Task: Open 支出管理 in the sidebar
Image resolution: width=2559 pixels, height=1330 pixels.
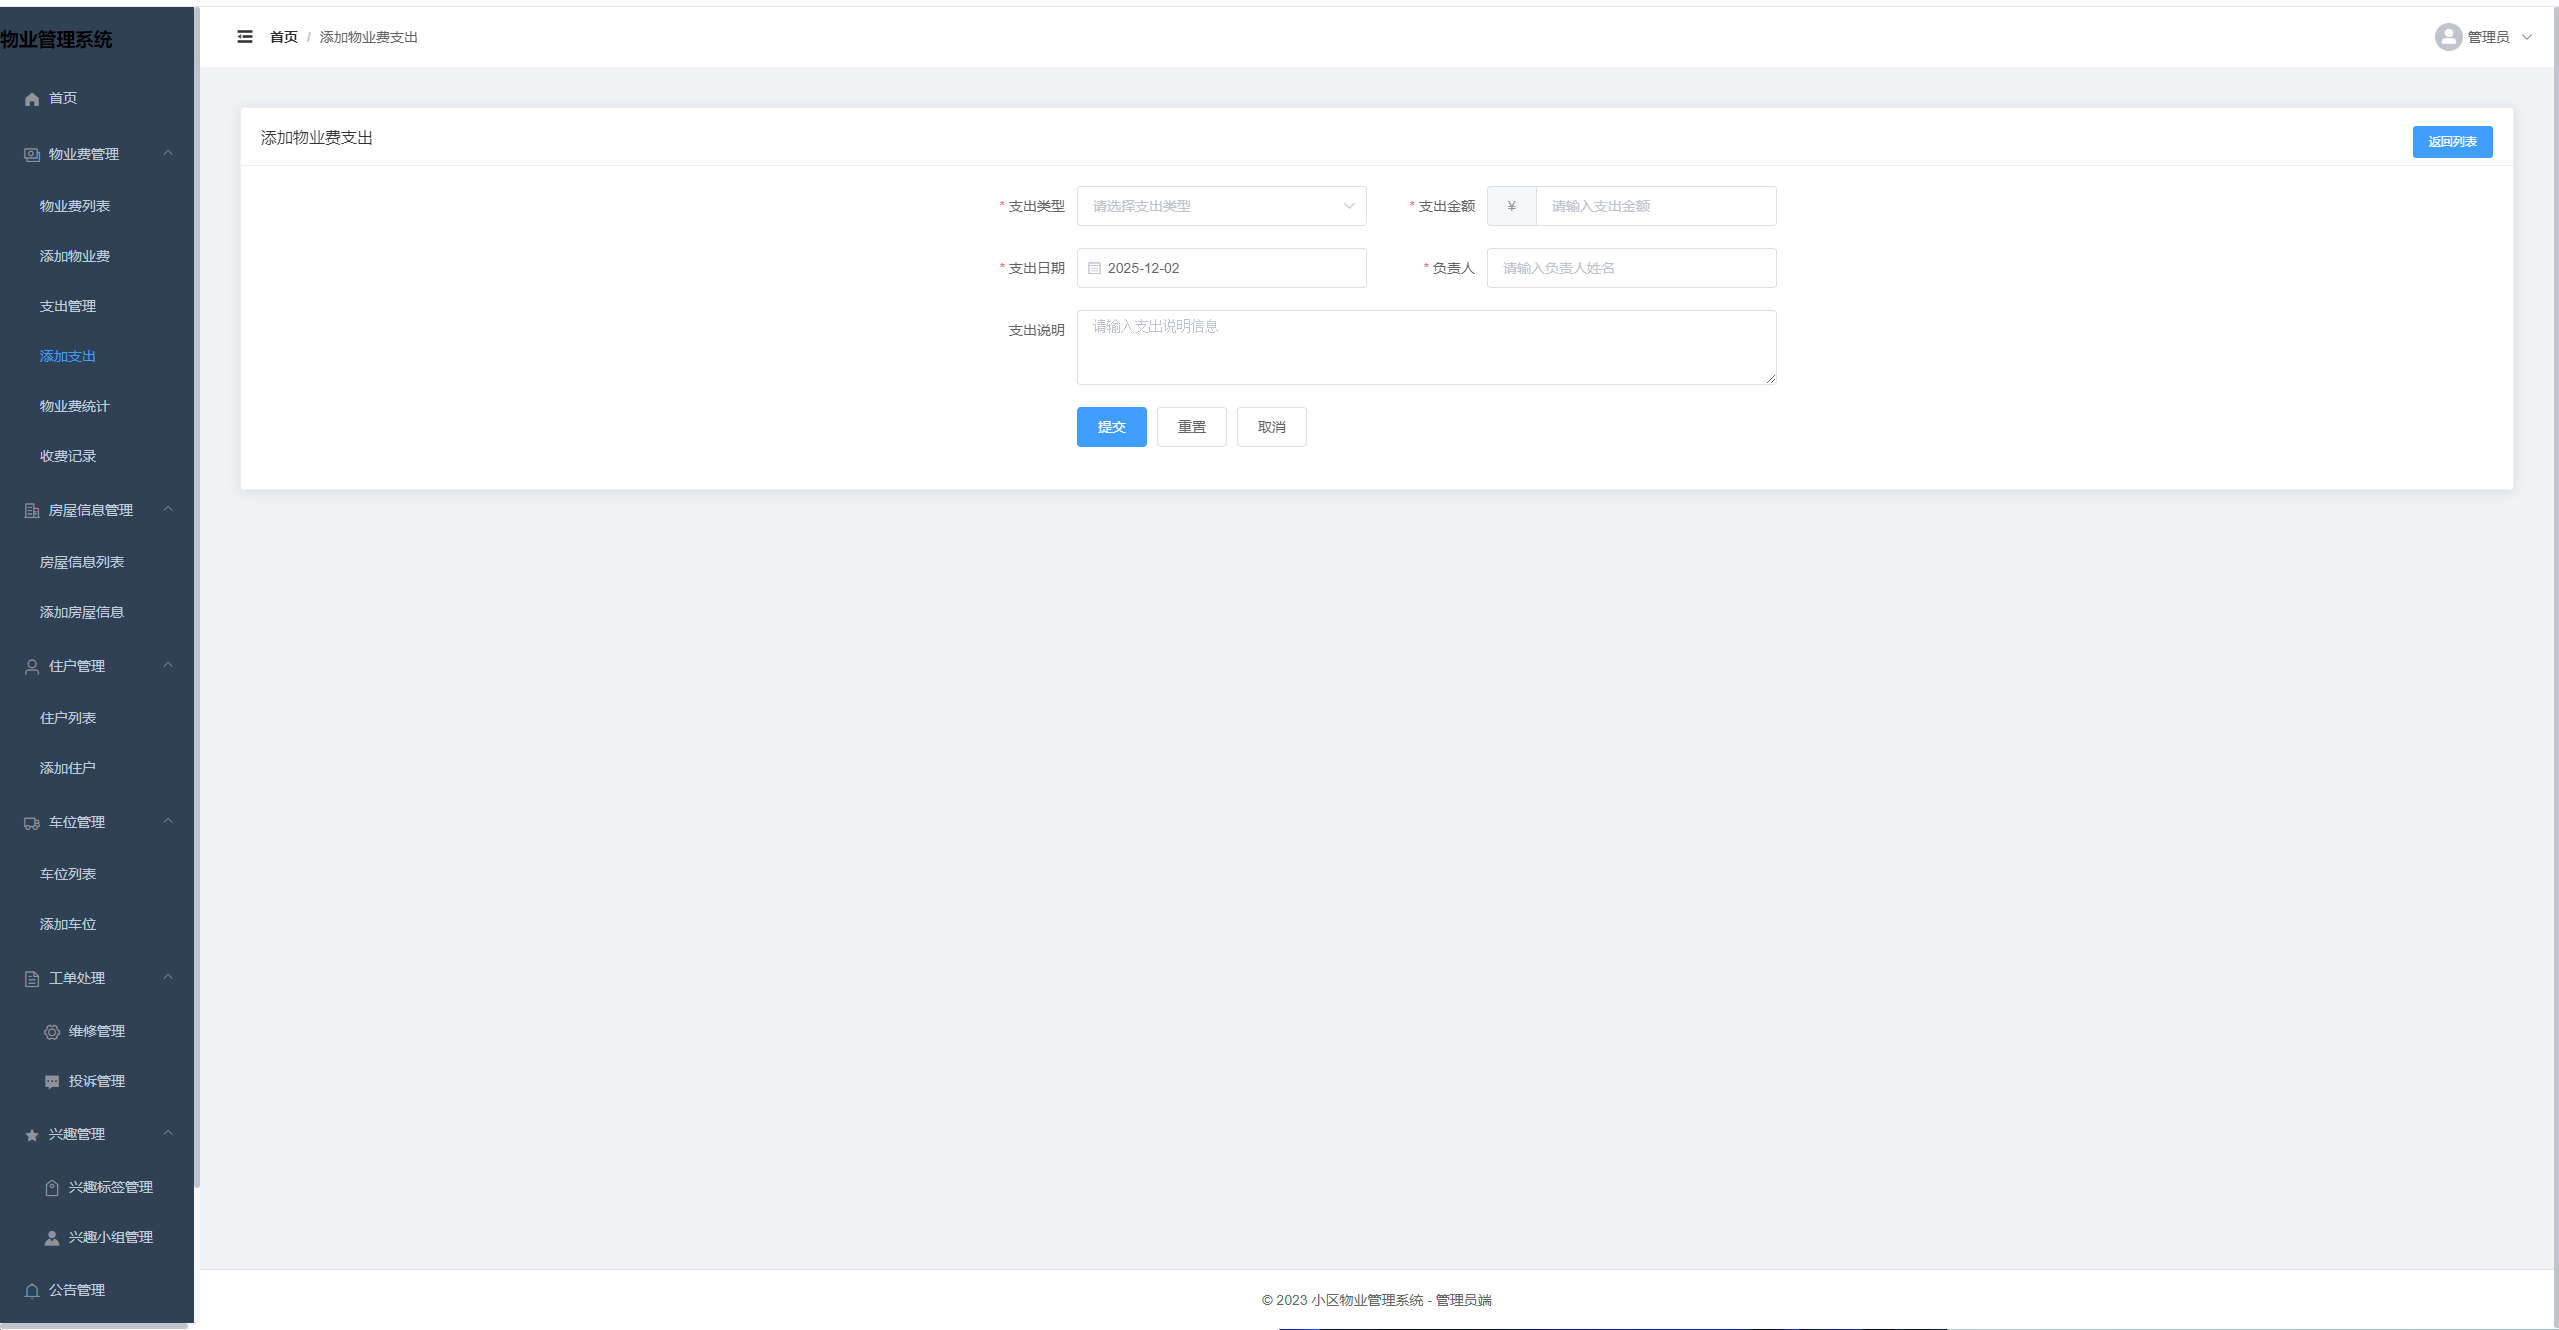Action: click(x=68, y=306)
